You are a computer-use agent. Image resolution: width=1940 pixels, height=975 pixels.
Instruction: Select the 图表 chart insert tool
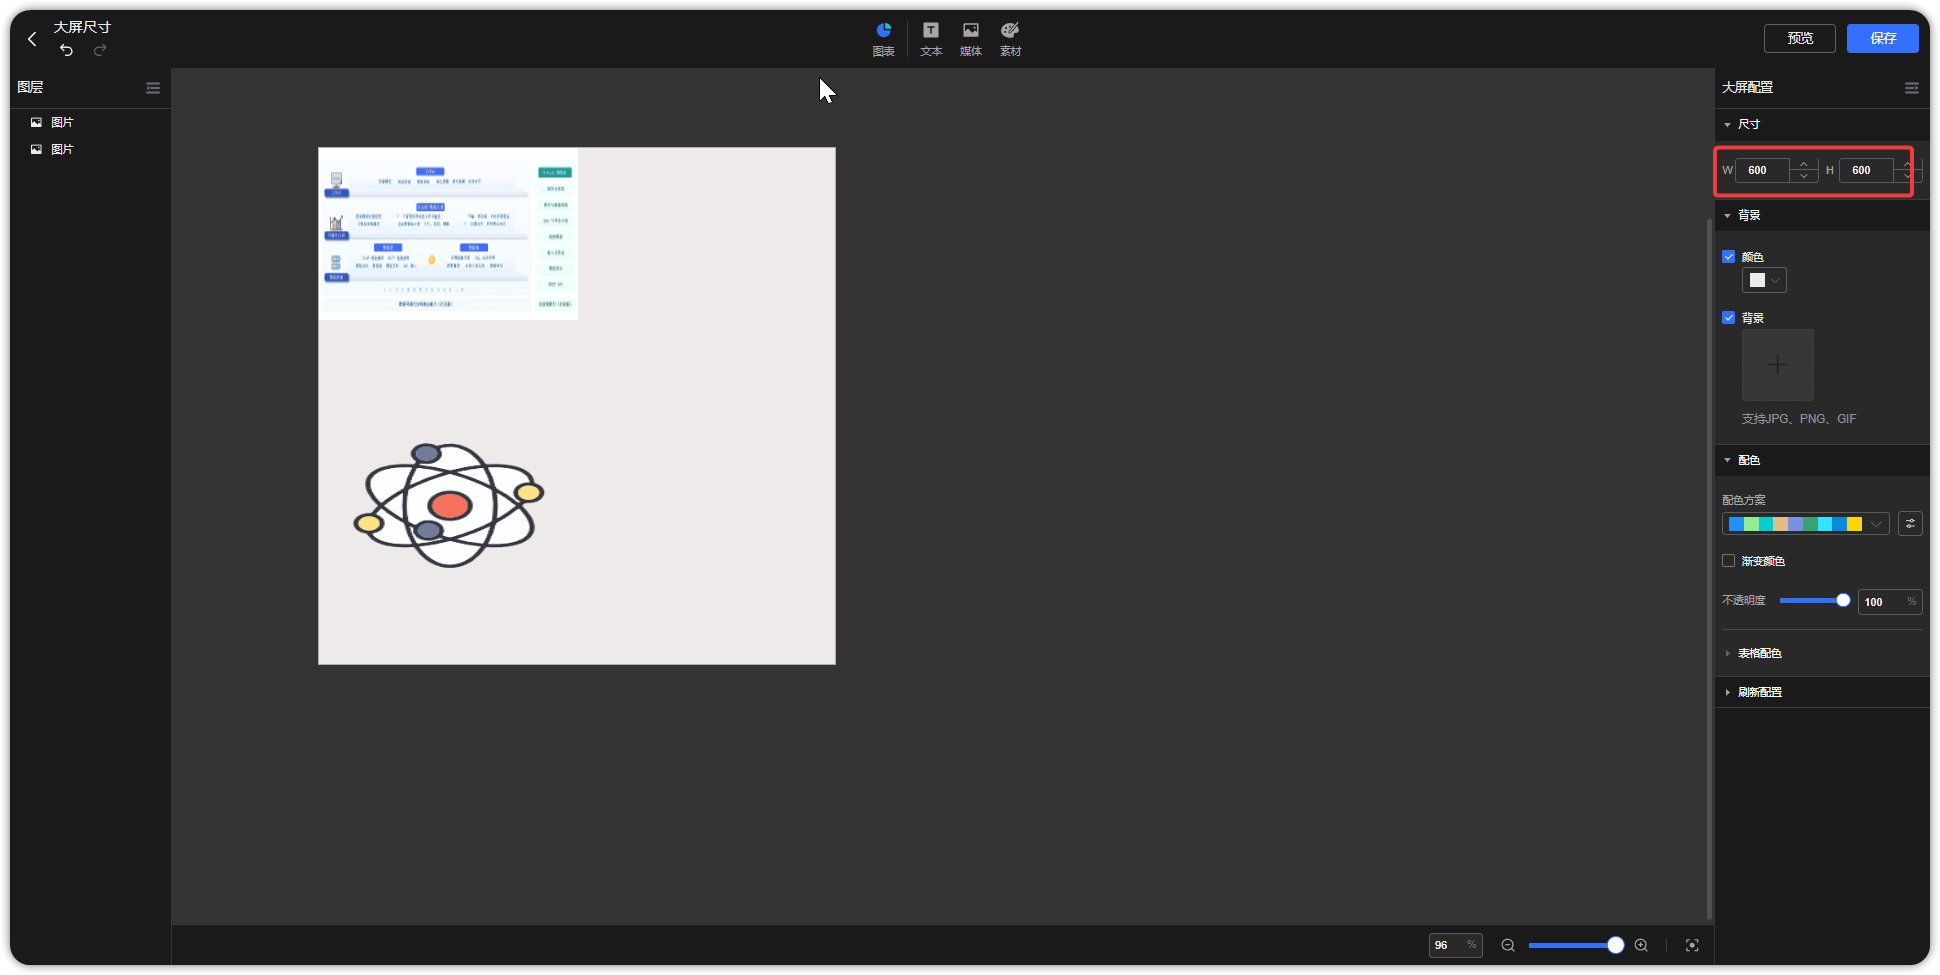pos(883,38)
